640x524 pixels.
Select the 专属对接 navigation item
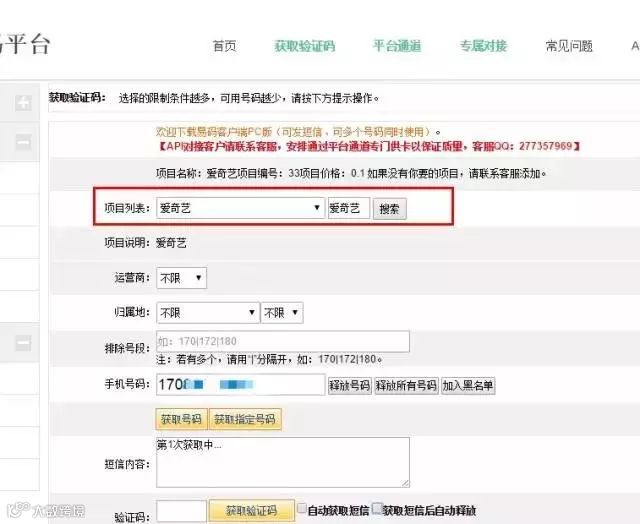[x=483, y=46]
